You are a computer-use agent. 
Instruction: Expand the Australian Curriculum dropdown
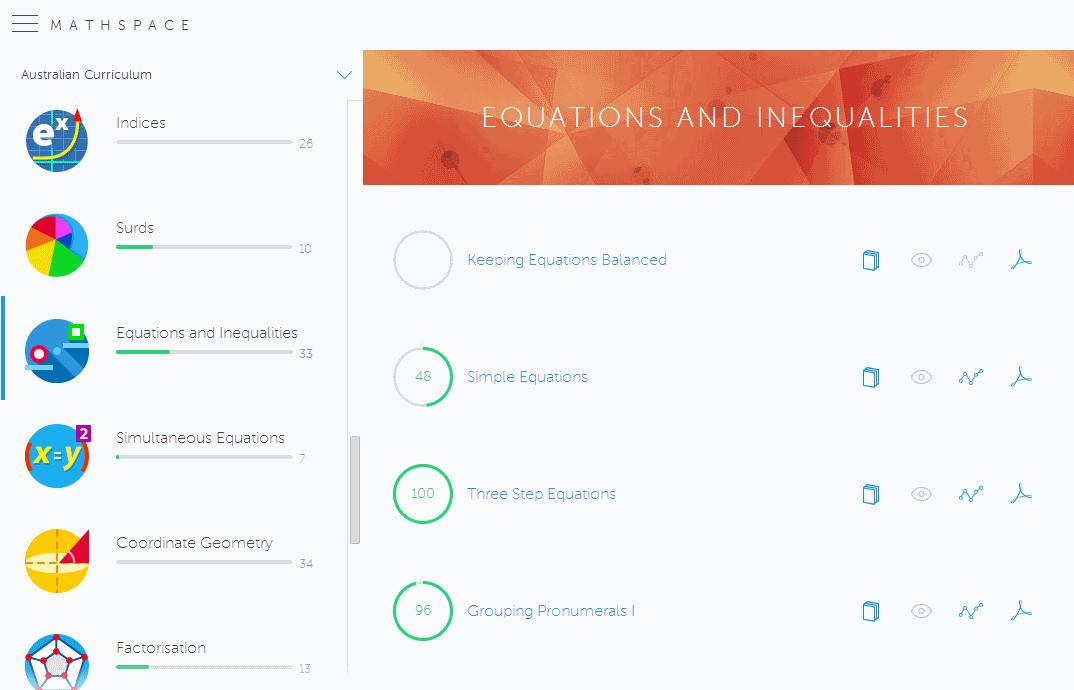coord(87,75)
